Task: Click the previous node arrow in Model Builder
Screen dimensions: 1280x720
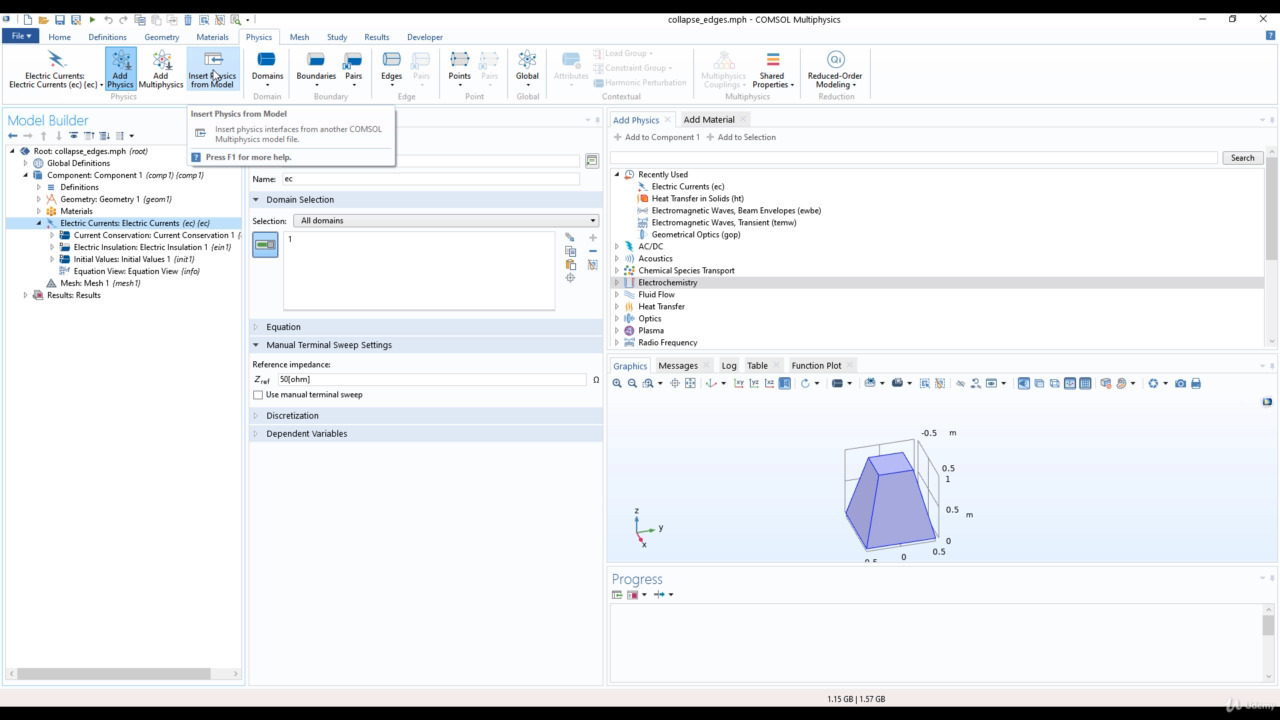Action: coord(12,136)
